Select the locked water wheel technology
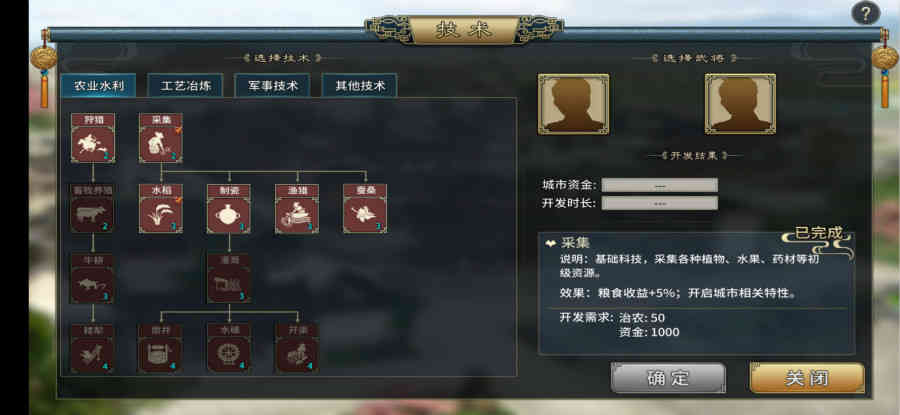The width and height of the screenshot is (900, 415). 229,348
